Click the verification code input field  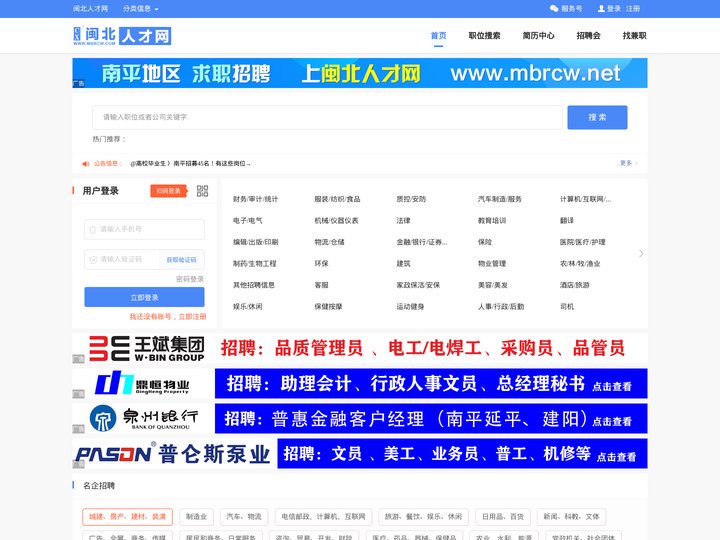point(123,259)
